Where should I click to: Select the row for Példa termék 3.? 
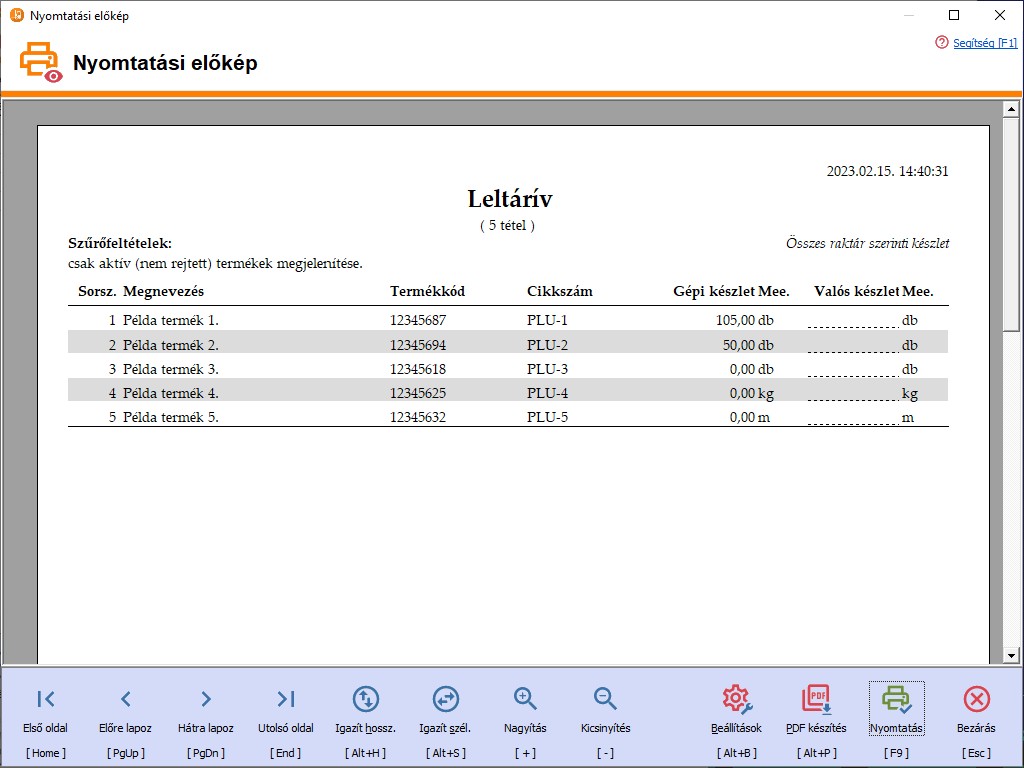tap(400, 369)
